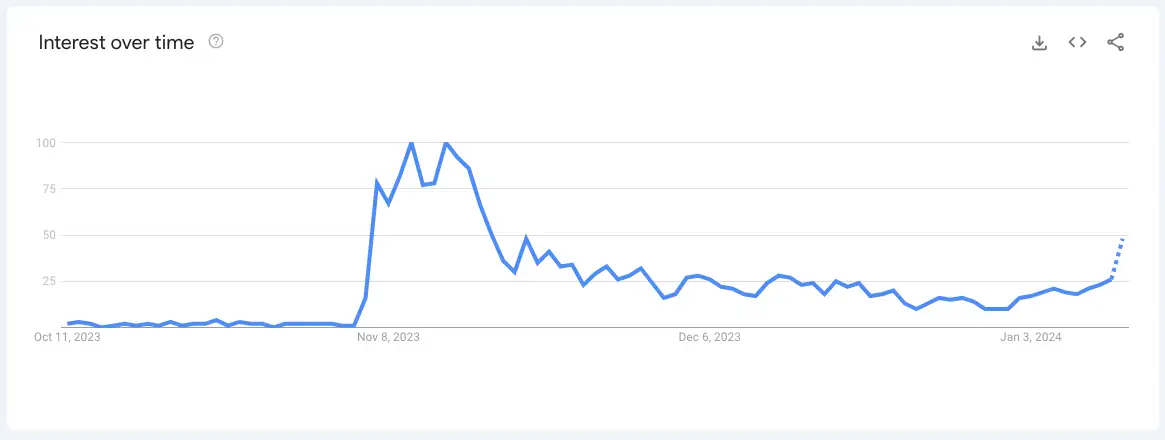Select the second 100 peak on the line

pos(446,142)
